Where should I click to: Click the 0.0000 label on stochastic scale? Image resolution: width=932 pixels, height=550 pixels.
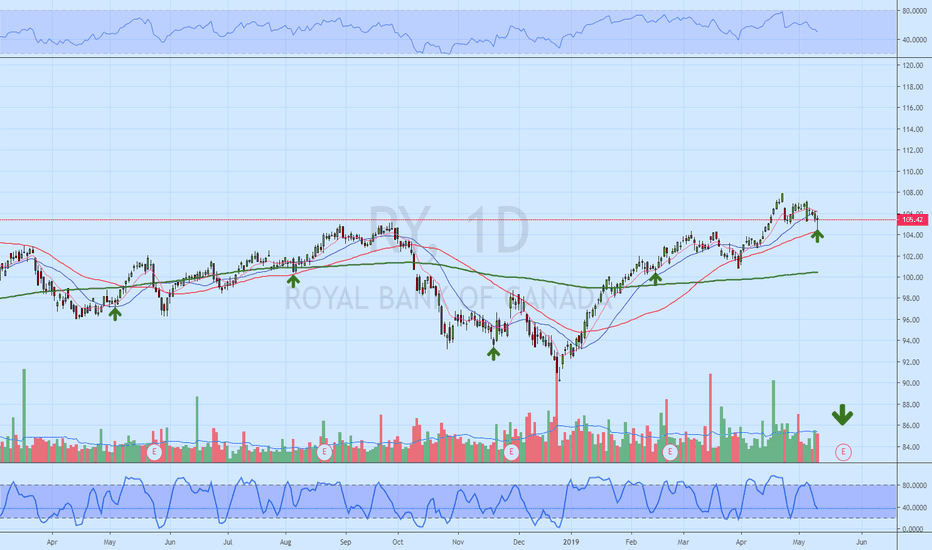pos(913,529)
